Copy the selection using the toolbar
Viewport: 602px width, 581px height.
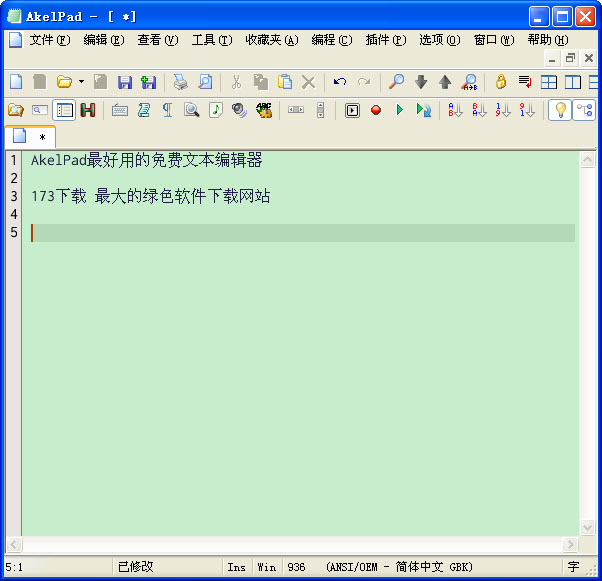coord(261,82)
